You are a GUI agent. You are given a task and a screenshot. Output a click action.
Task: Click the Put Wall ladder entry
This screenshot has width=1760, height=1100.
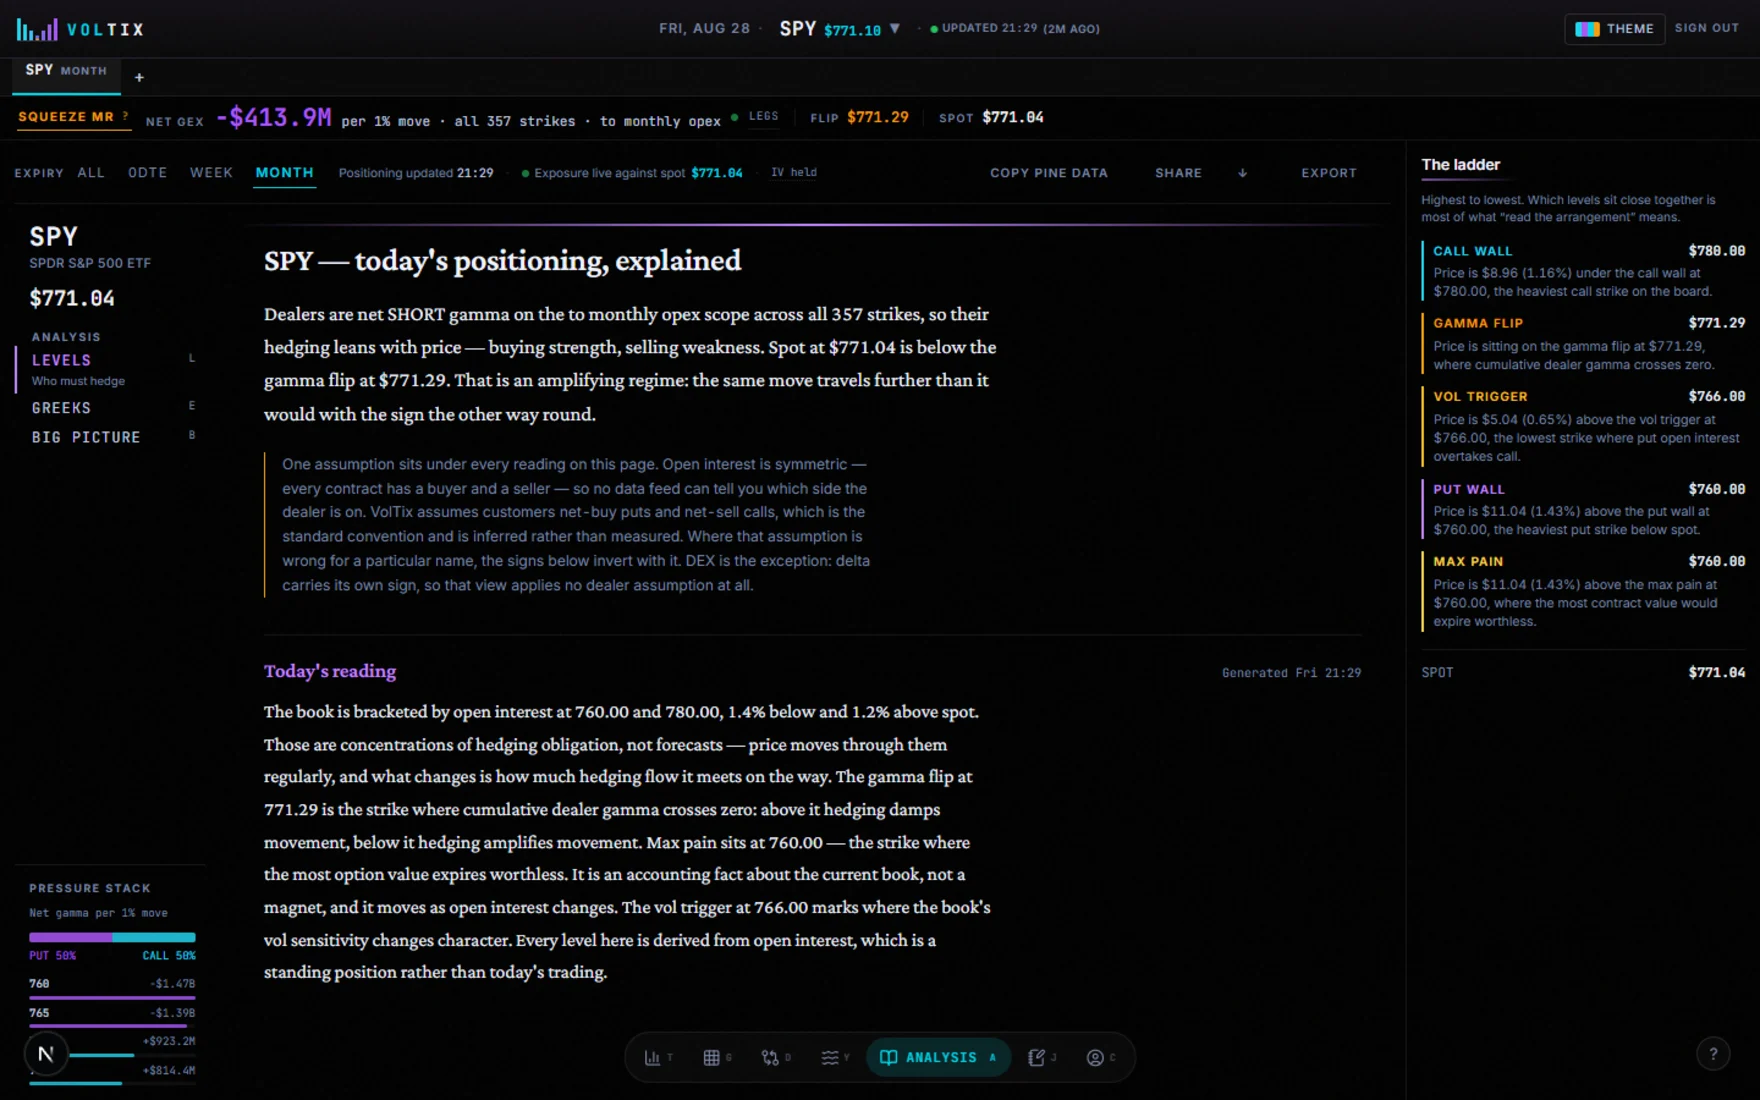tap(1584, 509)
